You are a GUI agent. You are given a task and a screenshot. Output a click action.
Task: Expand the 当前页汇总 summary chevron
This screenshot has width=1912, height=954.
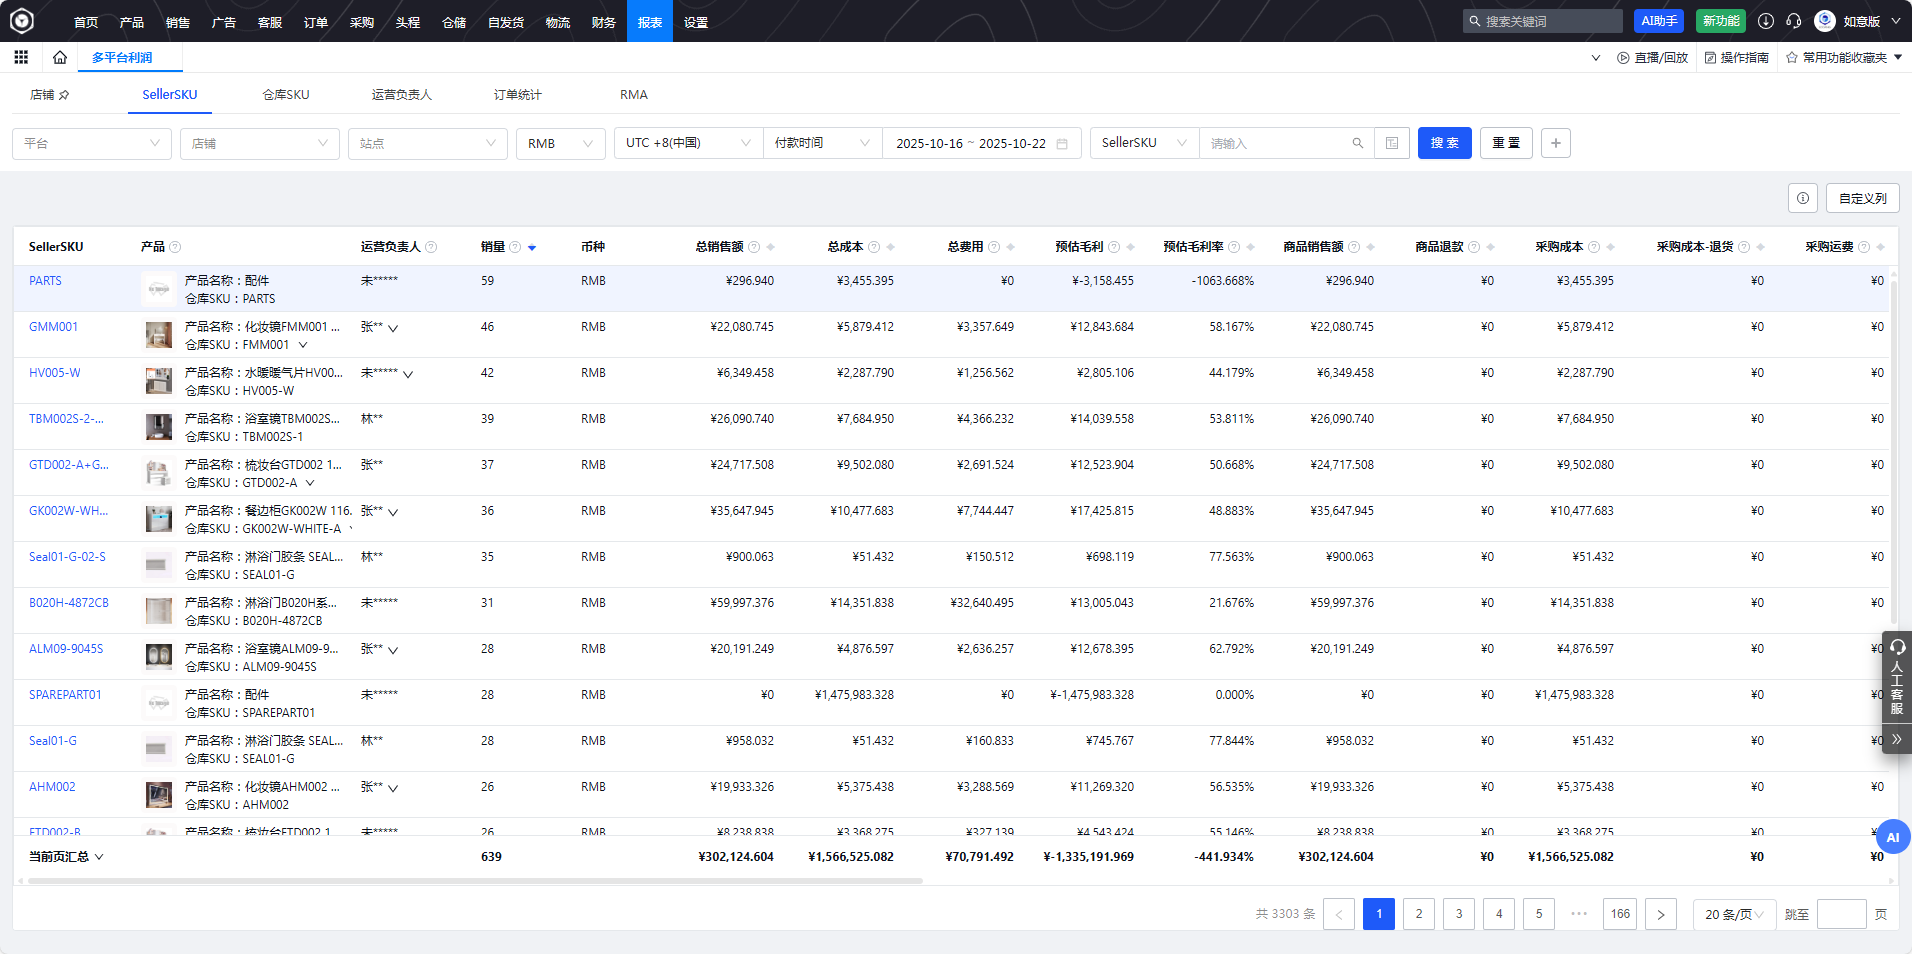coord(99,857)
